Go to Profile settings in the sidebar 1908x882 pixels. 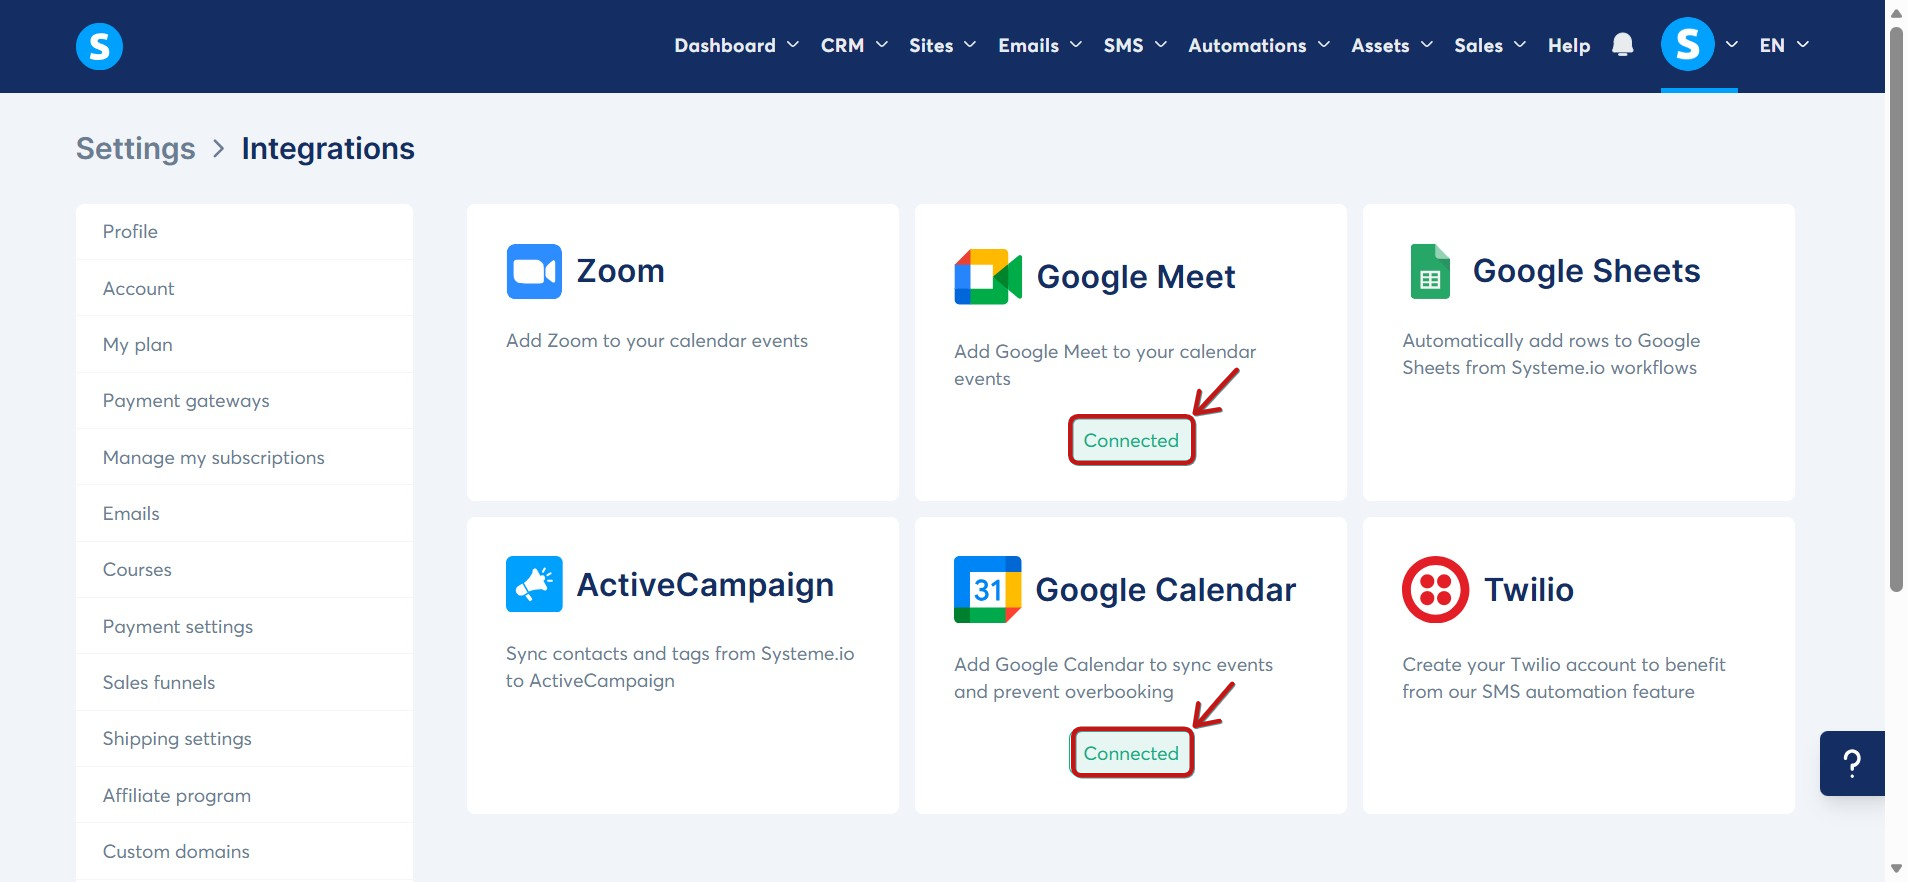click(244, 231)
